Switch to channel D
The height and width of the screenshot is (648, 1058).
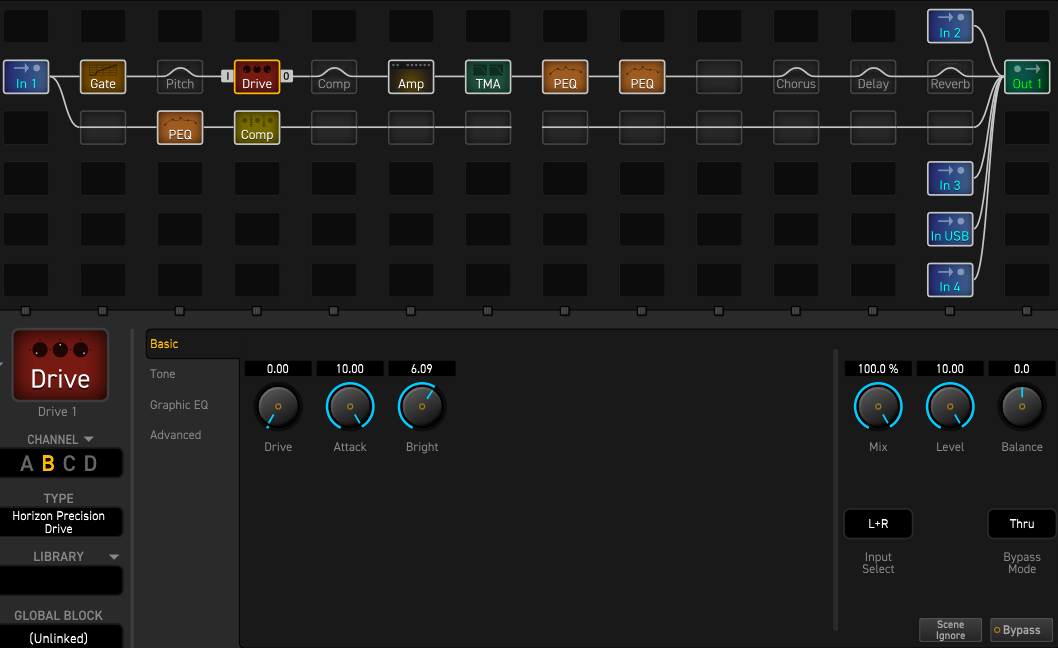pos(90,464)
